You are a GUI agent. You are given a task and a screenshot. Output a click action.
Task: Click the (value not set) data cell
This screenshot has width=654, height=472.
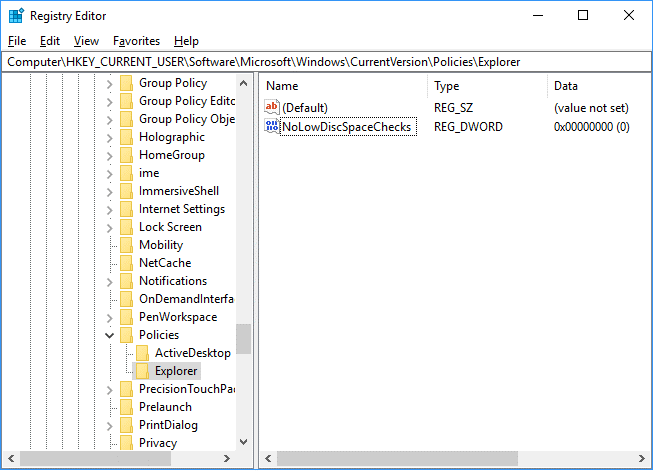pos(591,108)
